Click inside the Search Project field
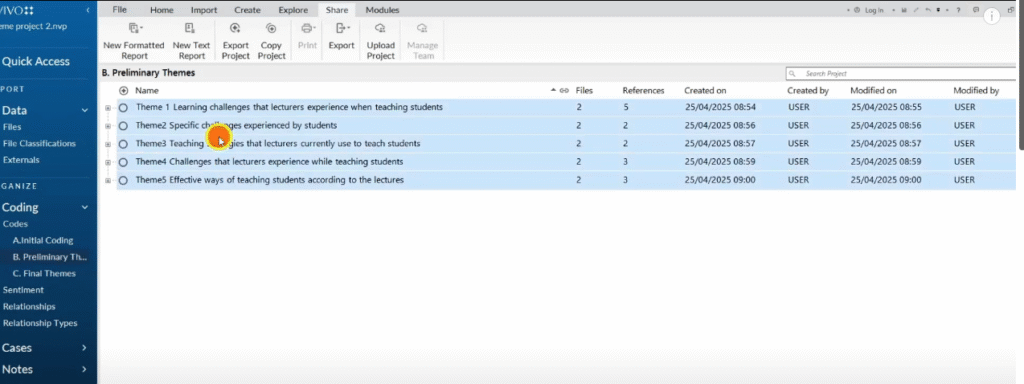Image resolution: width=1024 pixels, height=384 pixels. (901, 74)
